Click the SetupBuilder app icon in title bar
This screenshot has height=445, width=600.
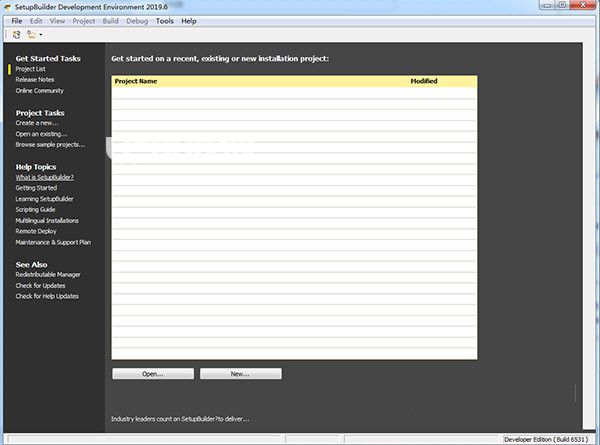8,7
